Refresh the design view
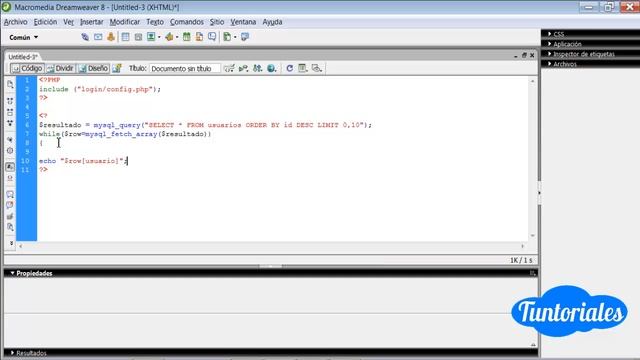The width and height of the screenshot is (640, 360). click(x=289, y=69)
